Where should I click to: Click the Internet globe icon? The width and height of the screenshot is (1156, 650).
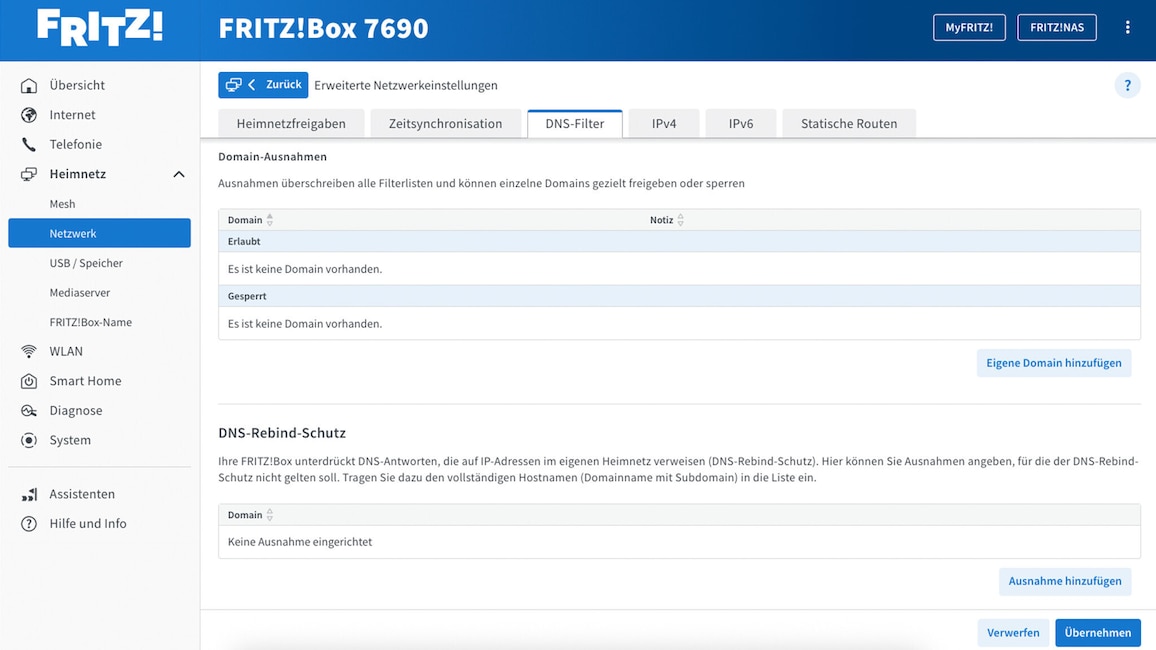pos(29,115)
